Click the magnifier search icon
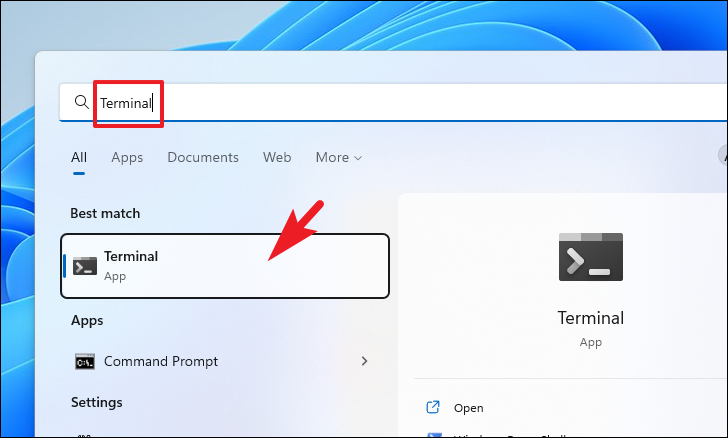This screenshot has width=728, height=438. (82, 102)
